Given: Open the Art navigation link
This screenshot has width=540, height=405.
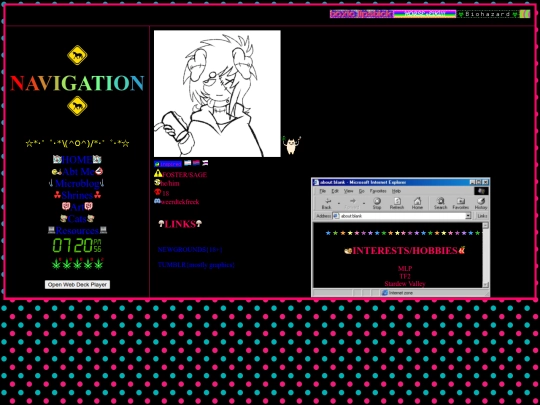Looking at the screenshot, I should point(77,207).
